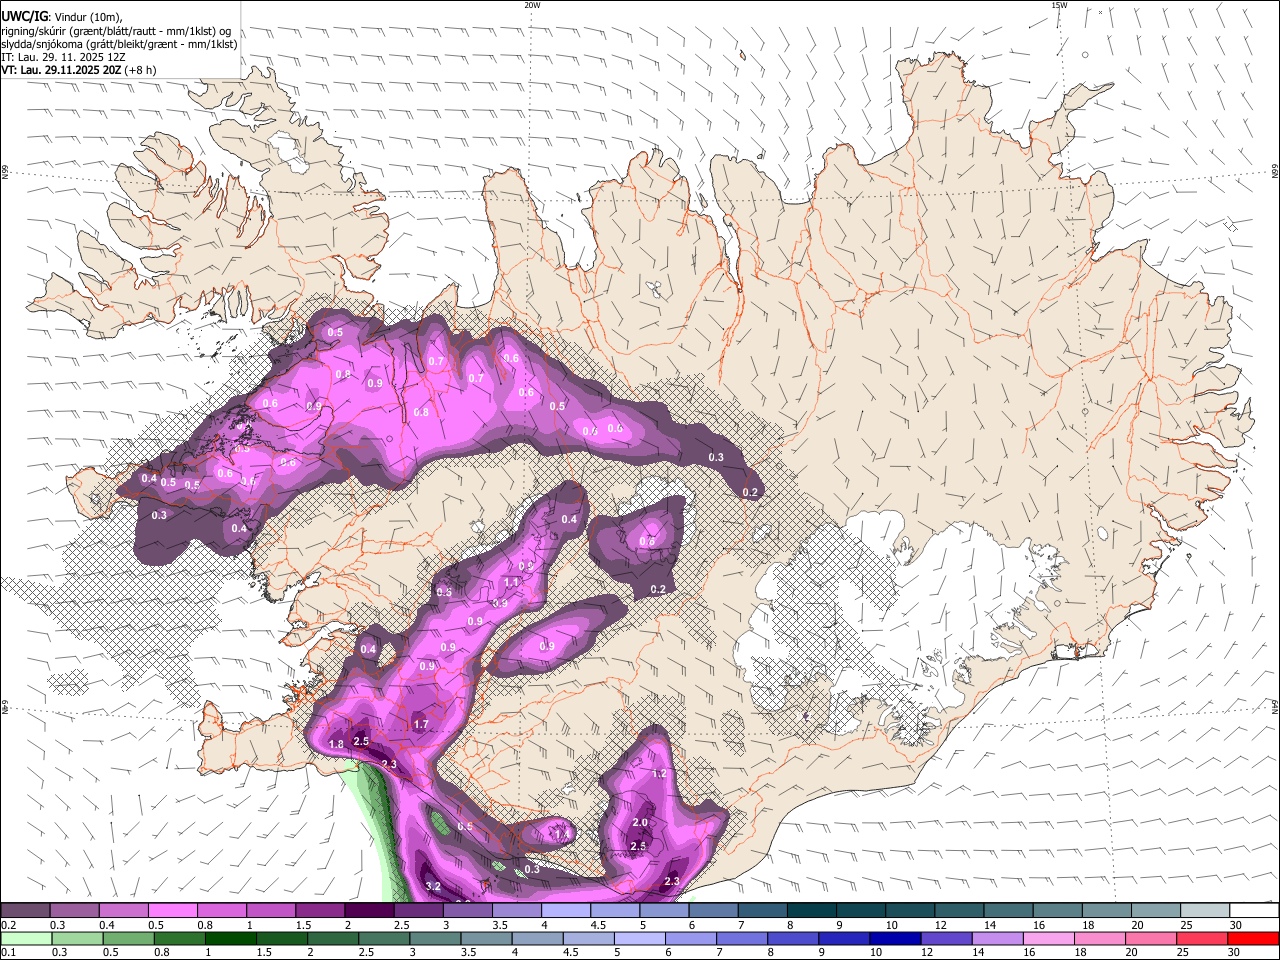Click the upper legend tick label '10'

pos(891,925)
